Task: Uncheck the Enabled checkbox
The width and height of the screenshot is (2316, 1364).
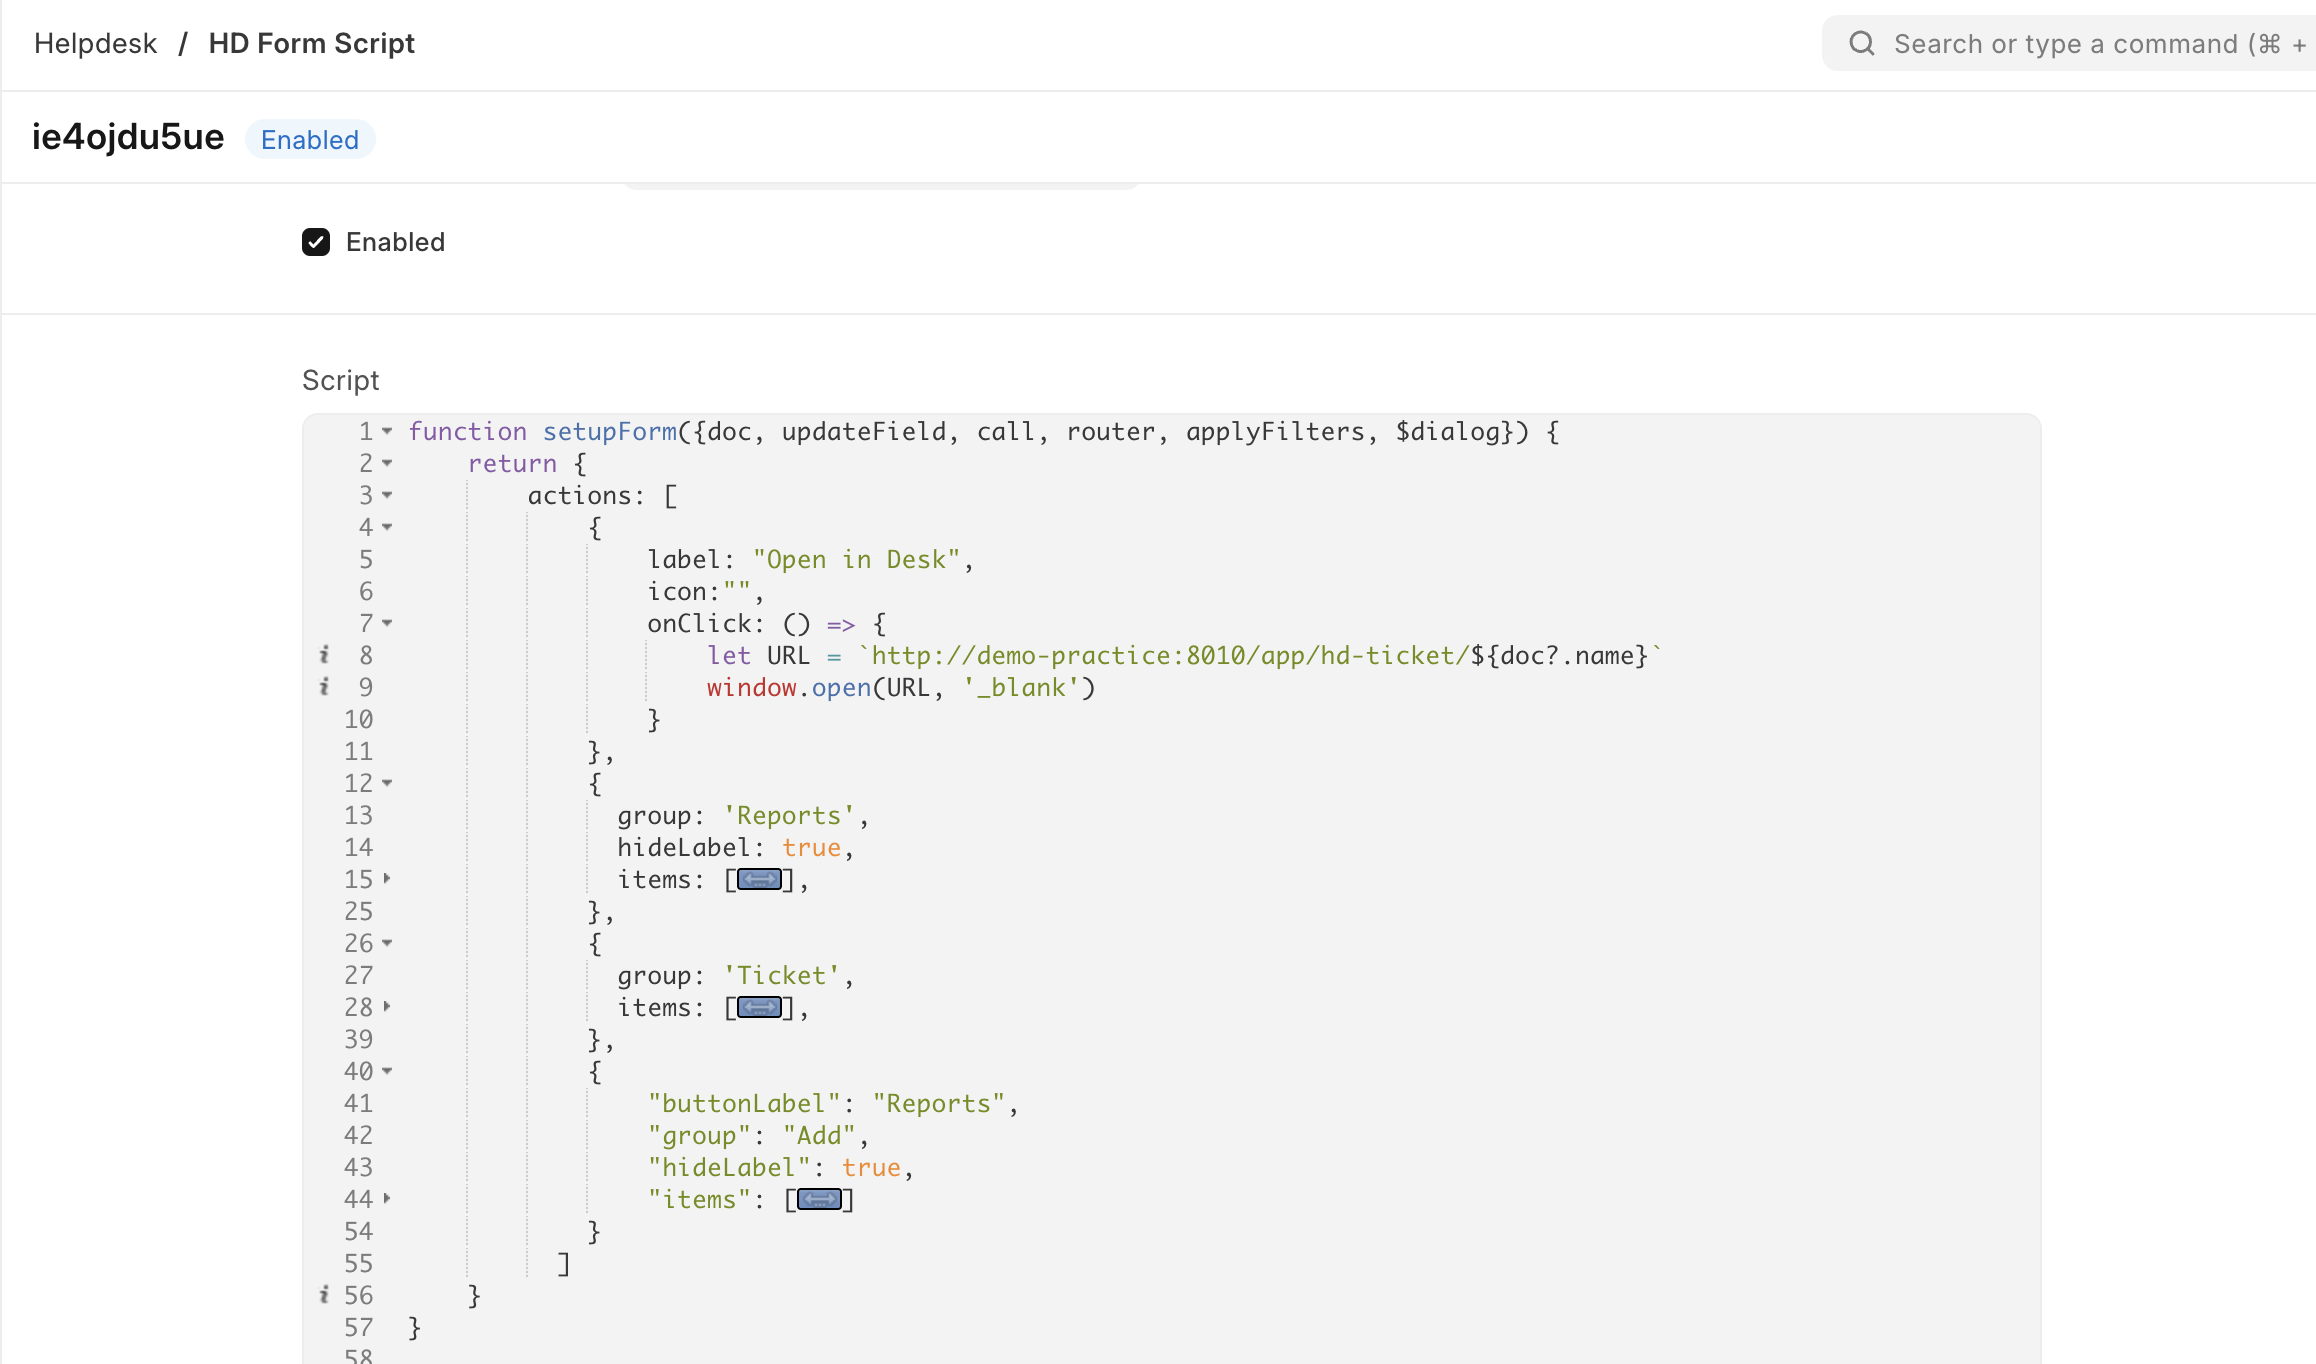Action: point(316,242)
